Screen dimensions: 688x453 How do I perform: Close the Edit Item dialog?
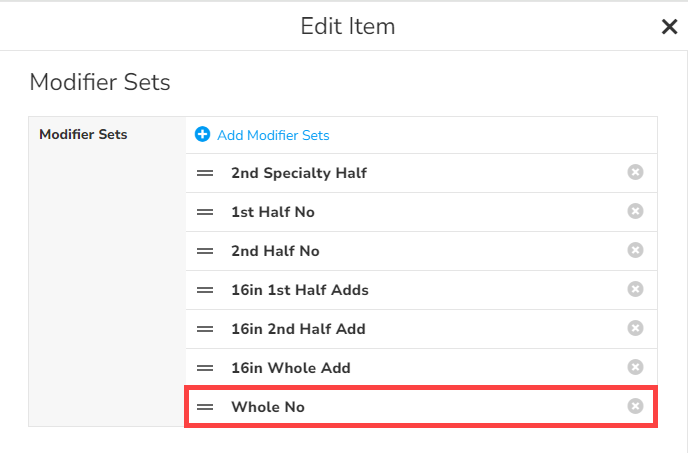669,27
